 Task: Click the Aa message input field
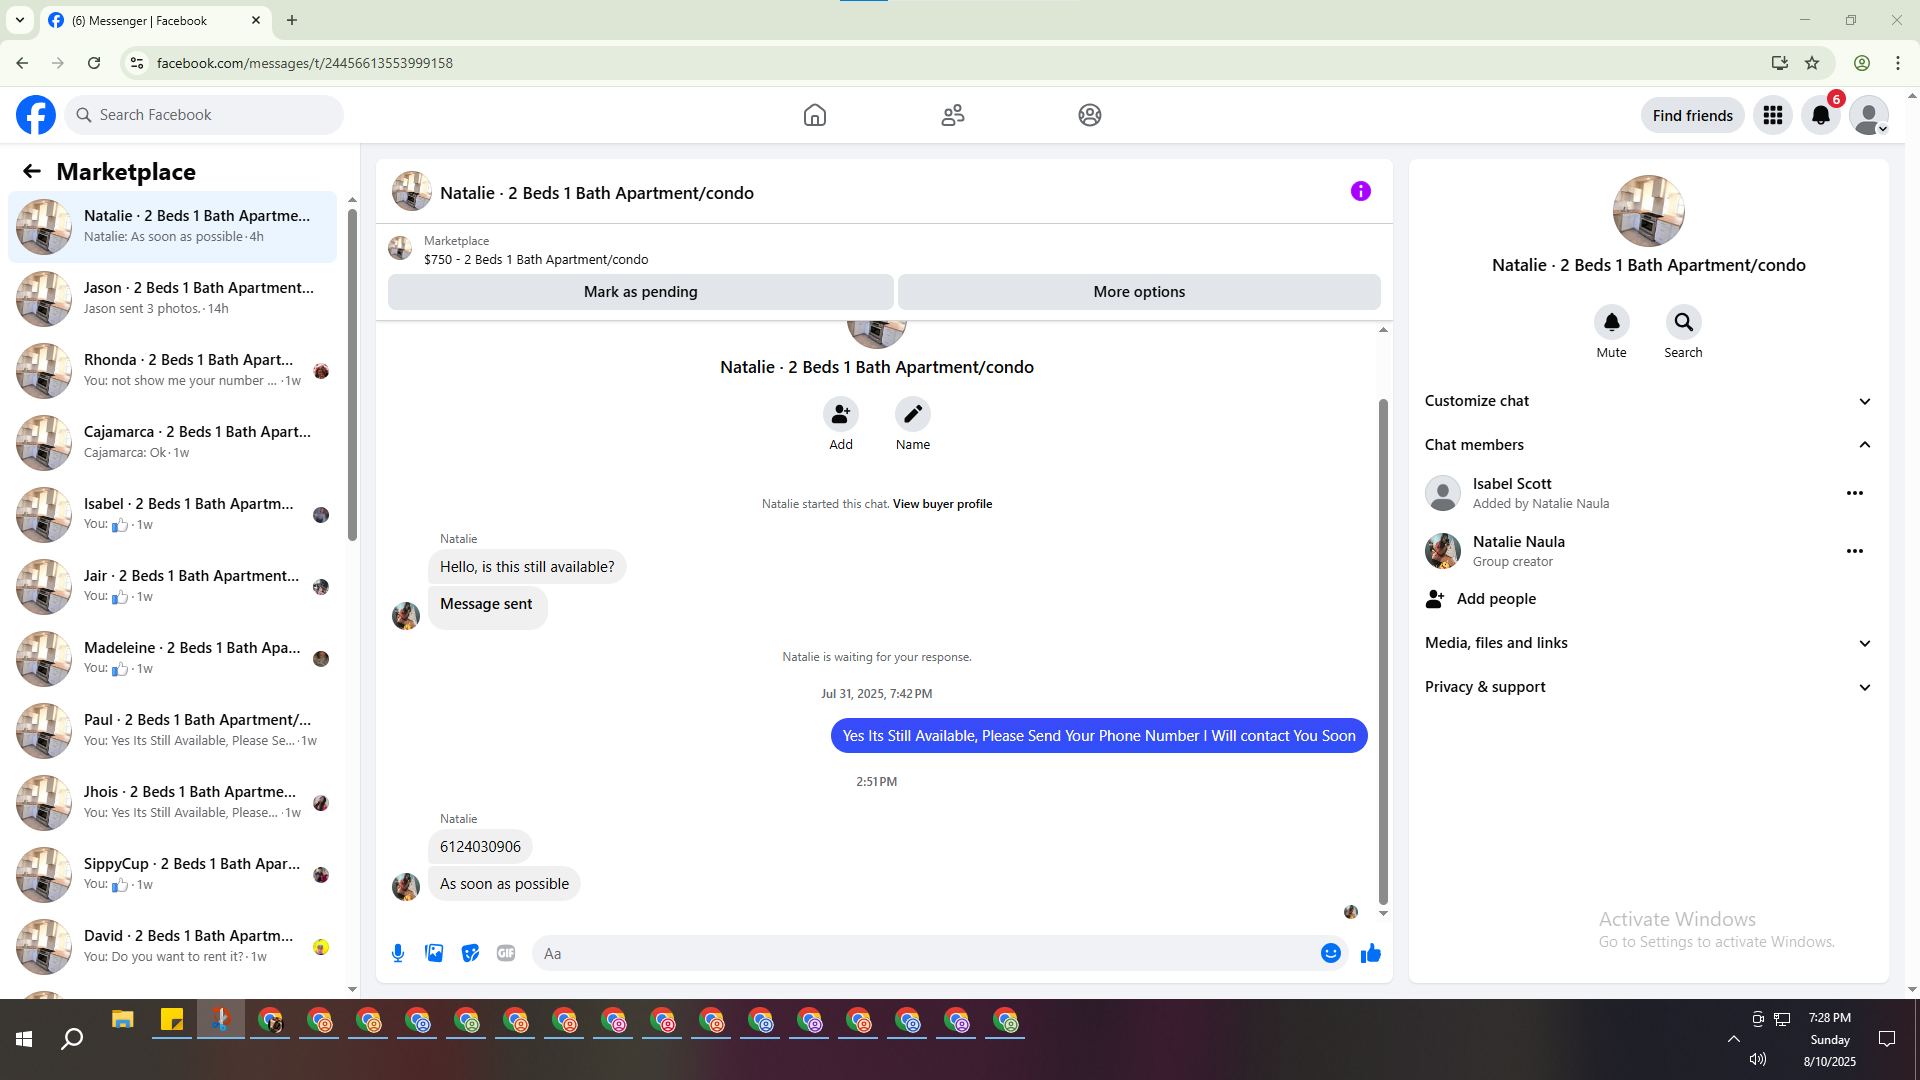[x=920, y=953]
